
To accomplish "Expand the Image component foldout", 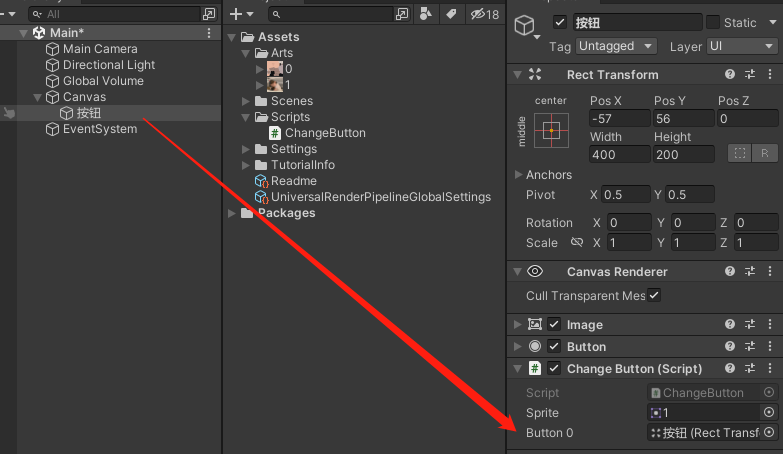I will point(518,324).
